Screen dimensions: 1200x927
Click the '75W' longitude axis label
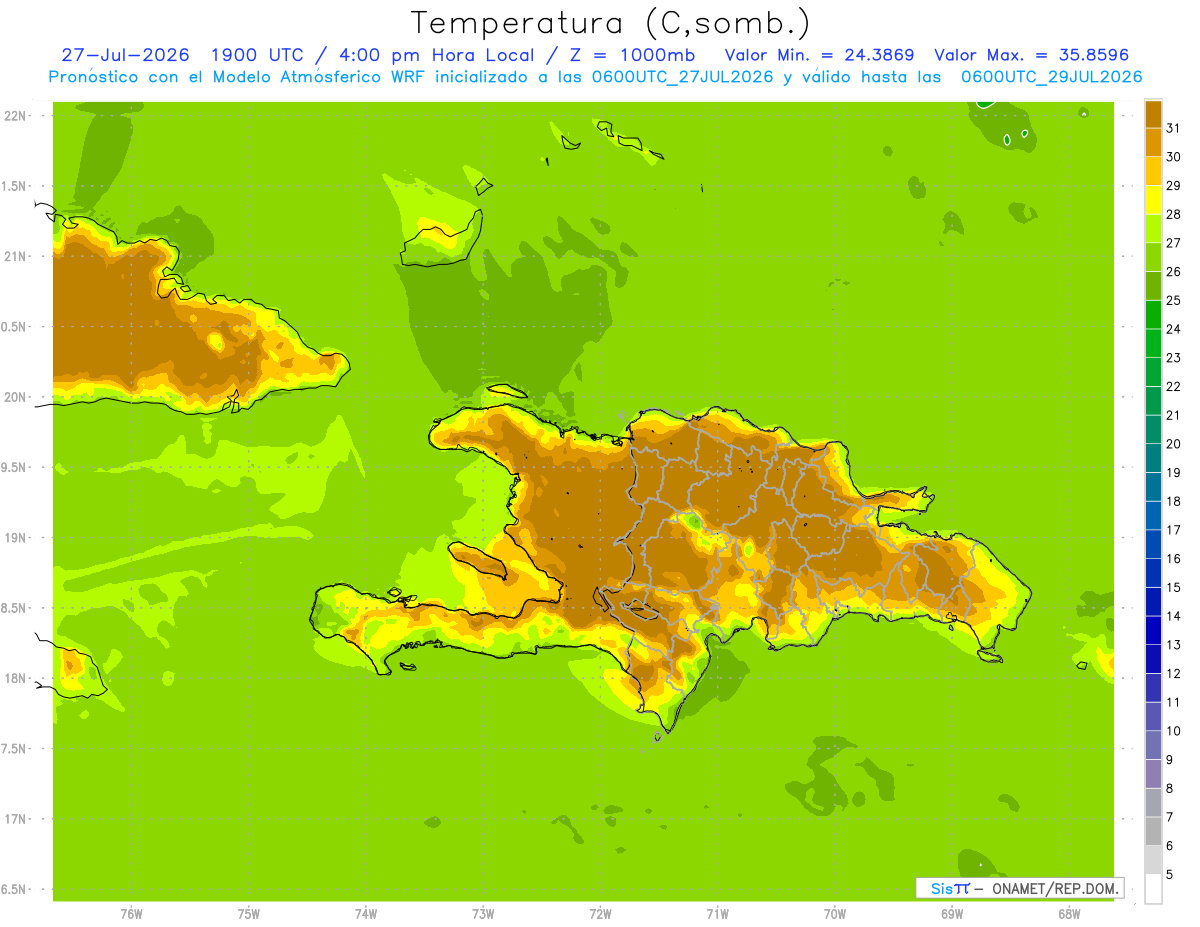[x=249, y=914]
